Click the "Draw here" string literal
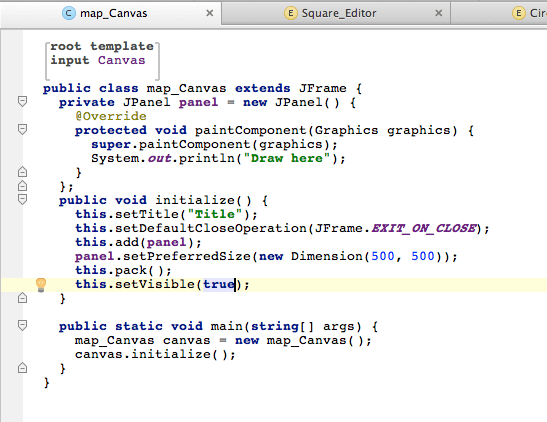Viewport: 547px width, 422px height. 287,158
